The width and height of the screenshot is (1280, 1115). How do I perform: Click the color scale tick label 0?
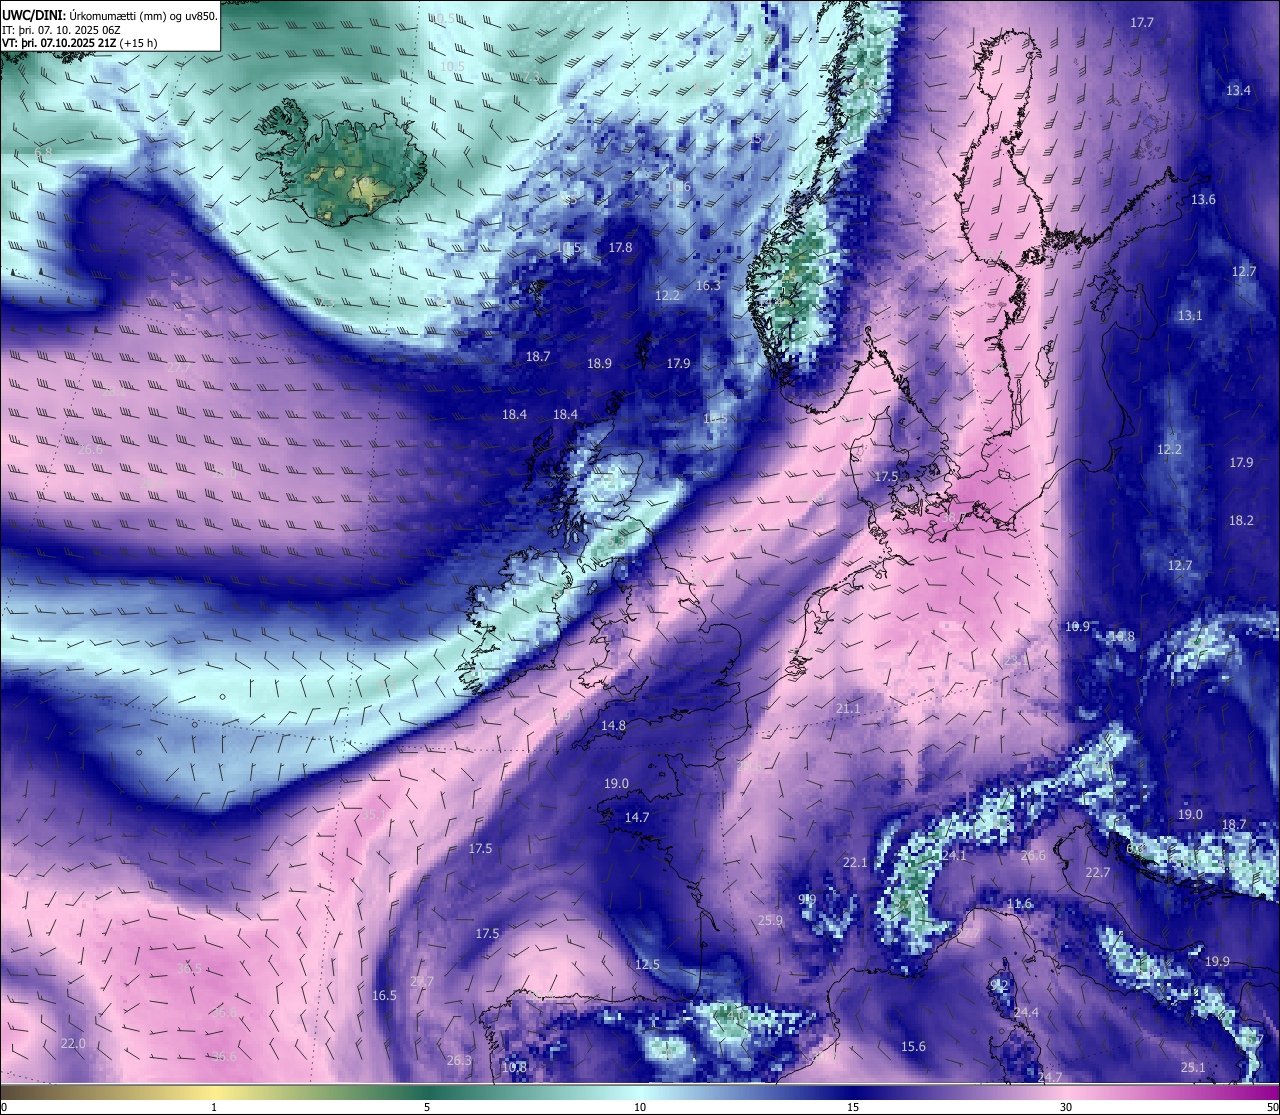point(4,1107)
